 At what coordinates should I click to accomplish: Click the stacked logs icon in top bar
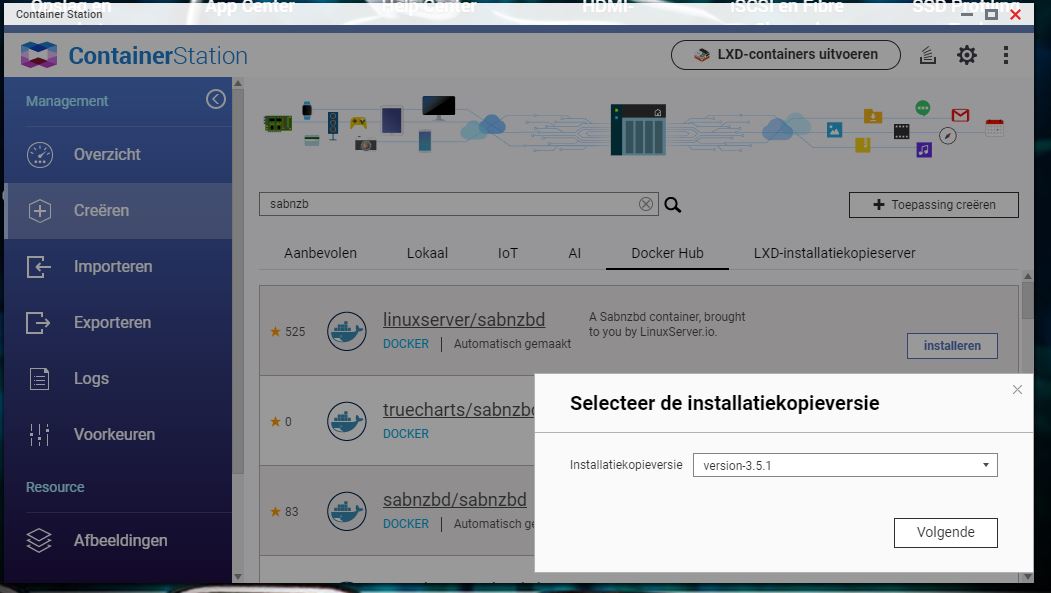click(x=927, y=55)
